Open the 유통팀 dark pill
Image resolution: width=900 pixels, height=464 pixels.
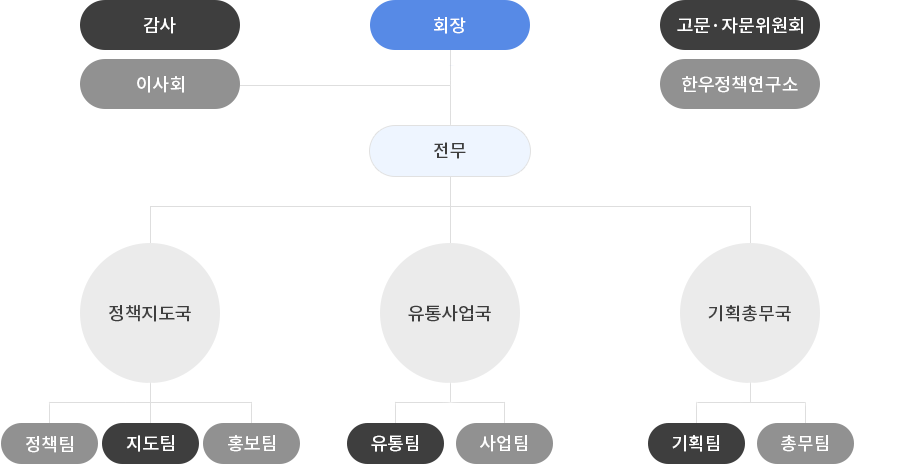[x=395, y=443]
